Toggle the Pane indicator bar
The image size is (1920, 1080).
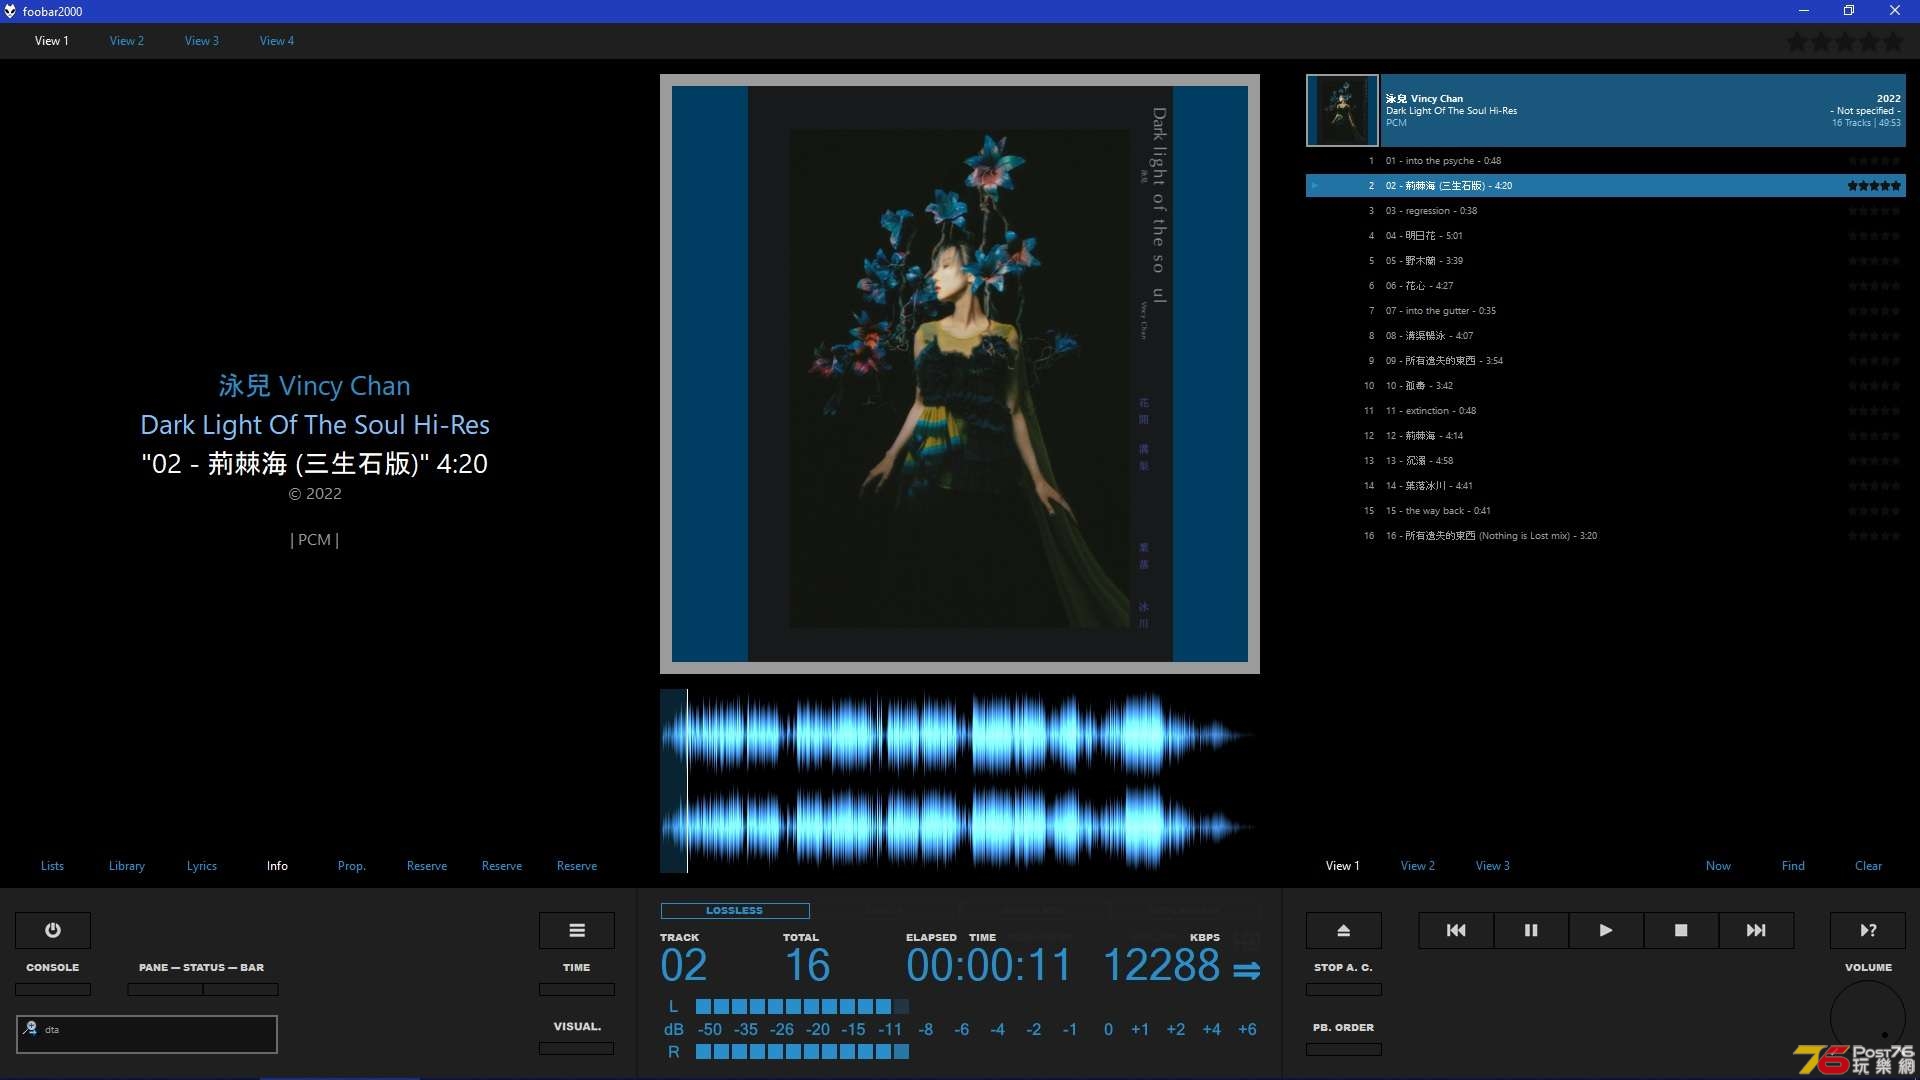coord(165,989)
